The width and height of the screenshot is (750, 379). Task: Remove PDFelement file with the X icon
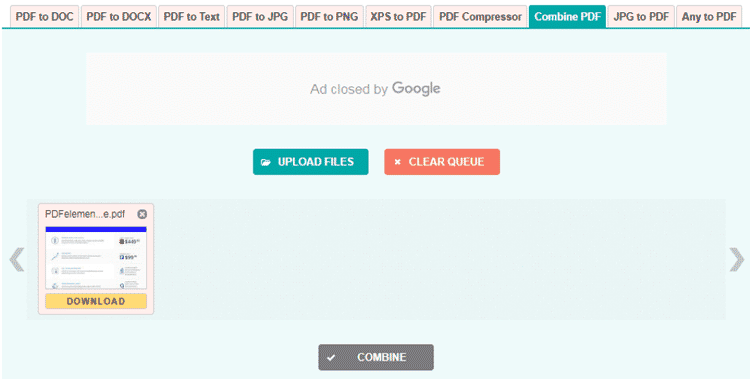pos(142,214)
